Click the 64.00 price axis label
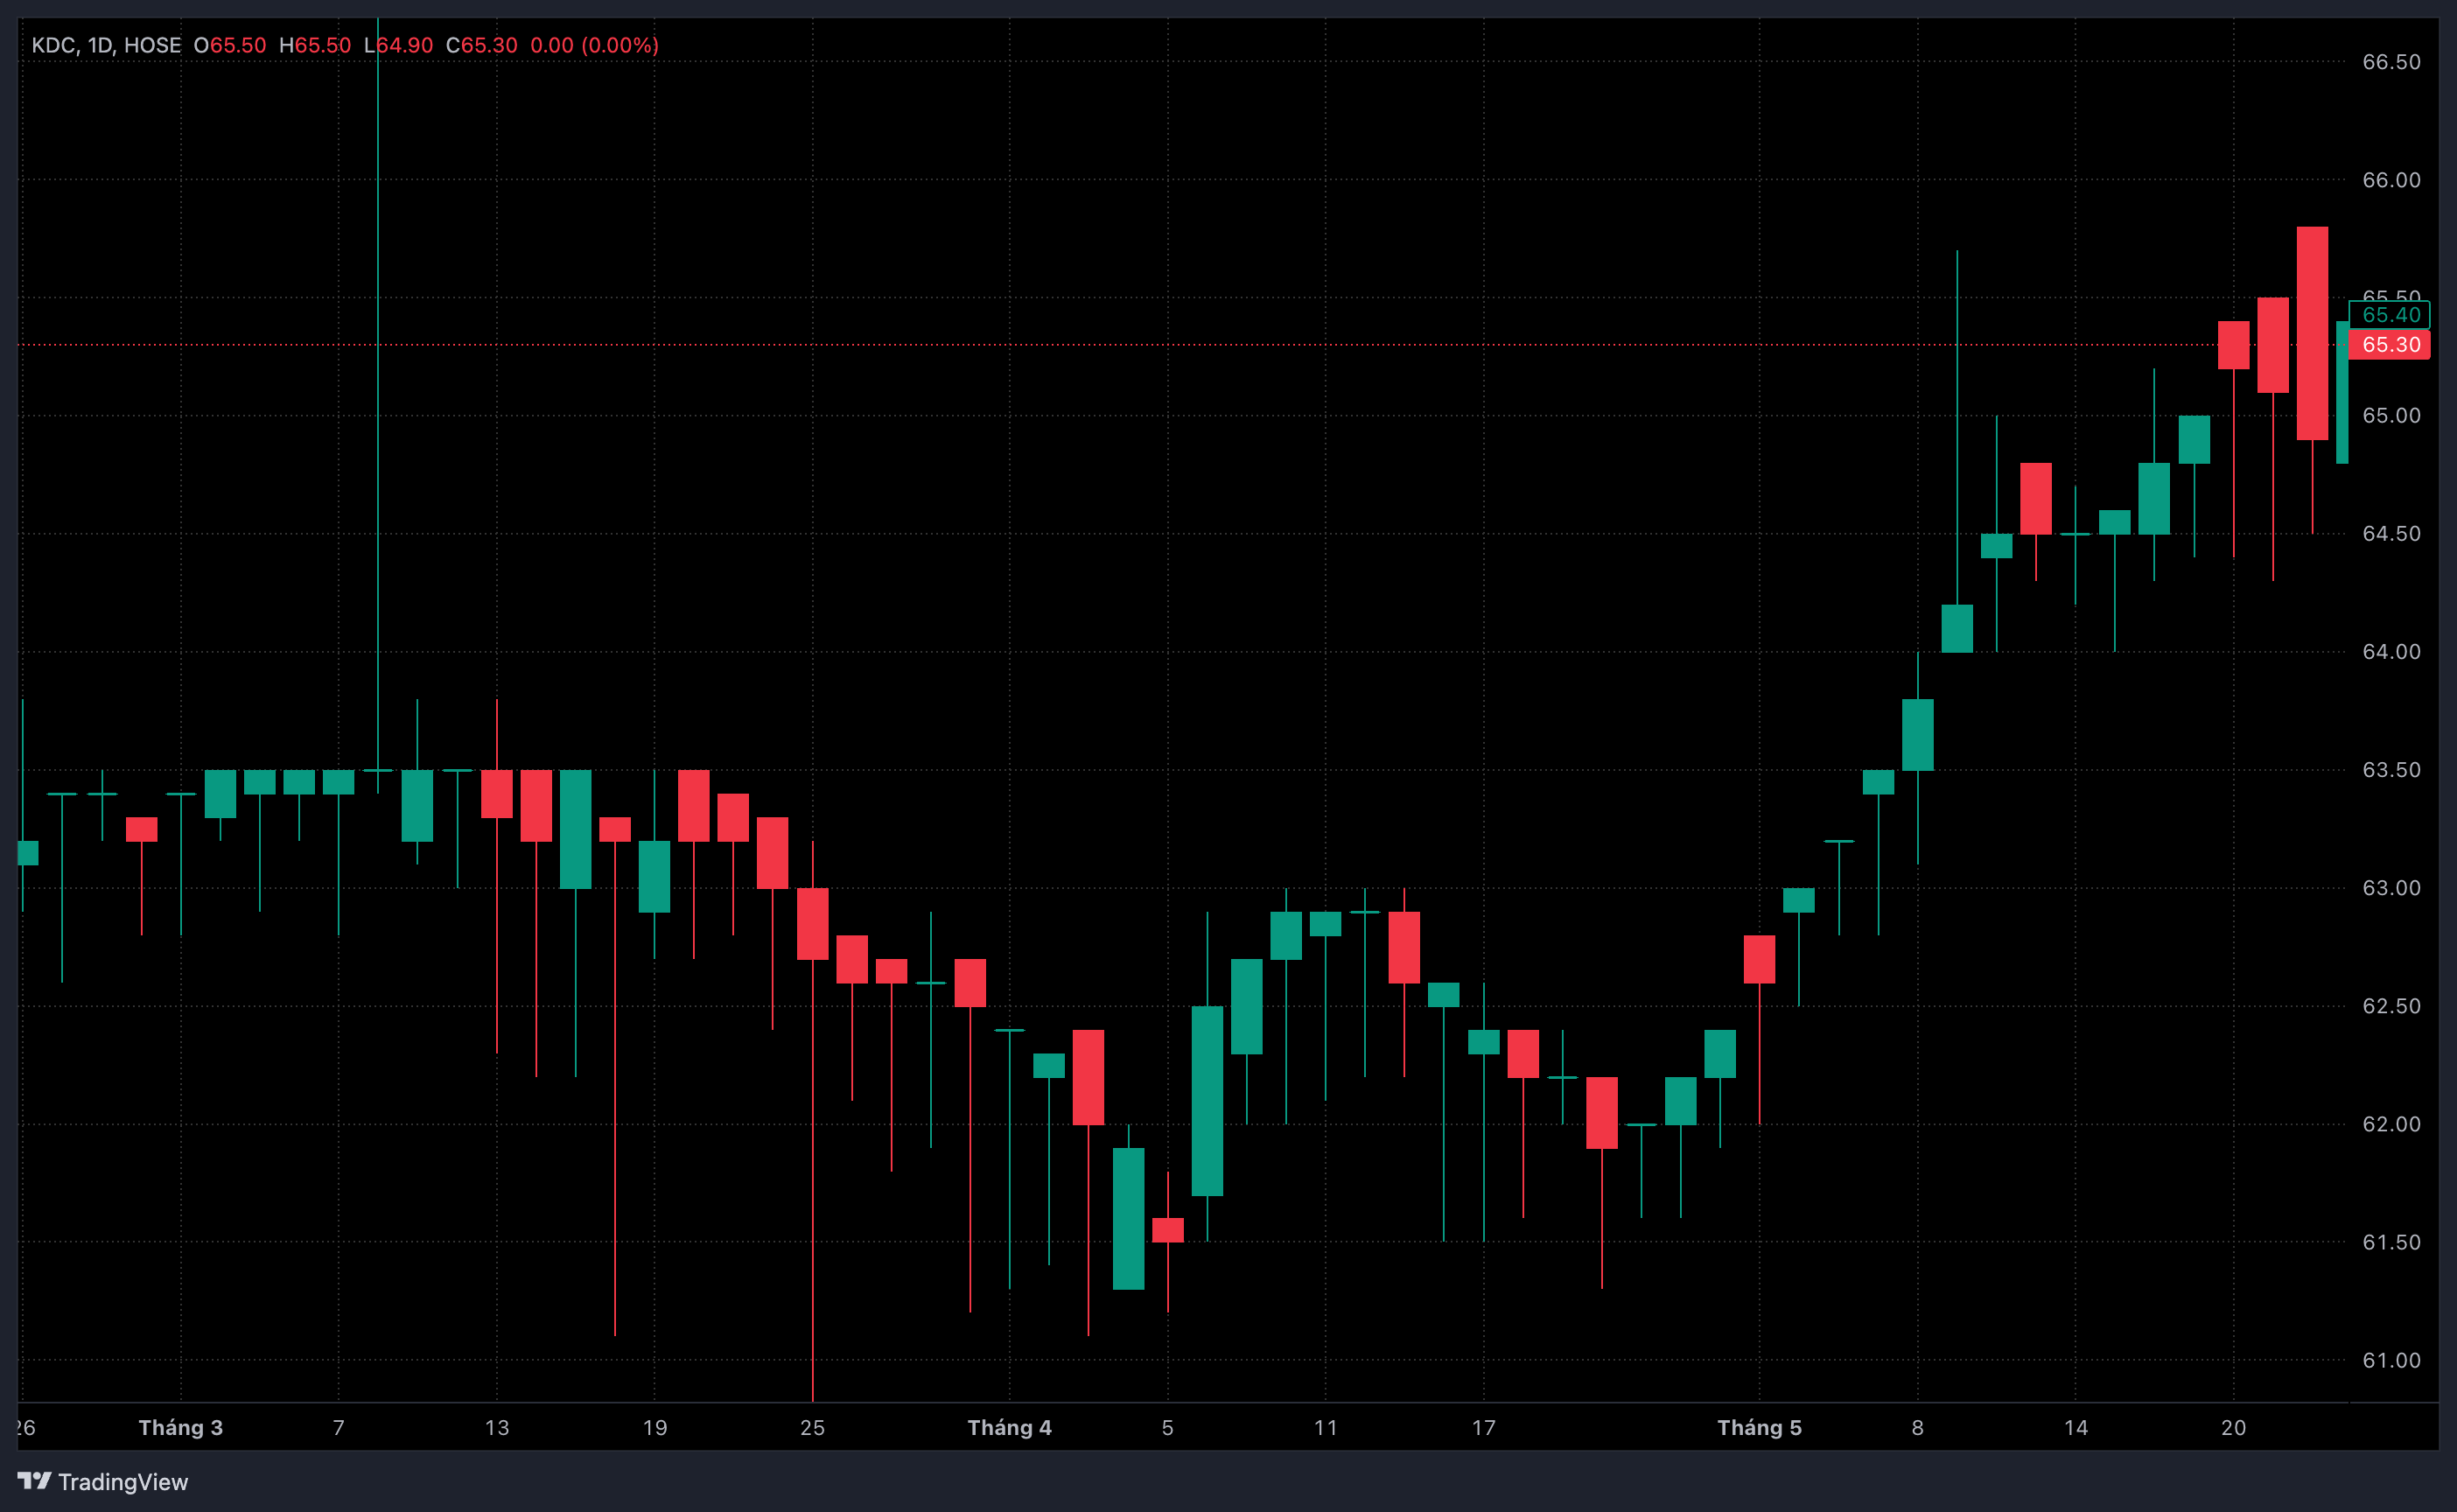2457x1512 pixels. (2391, 652)
